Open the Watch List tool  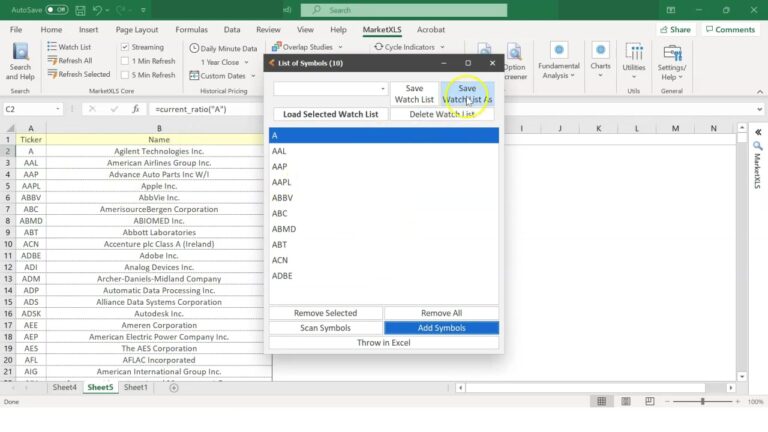(x=69, y=47)
